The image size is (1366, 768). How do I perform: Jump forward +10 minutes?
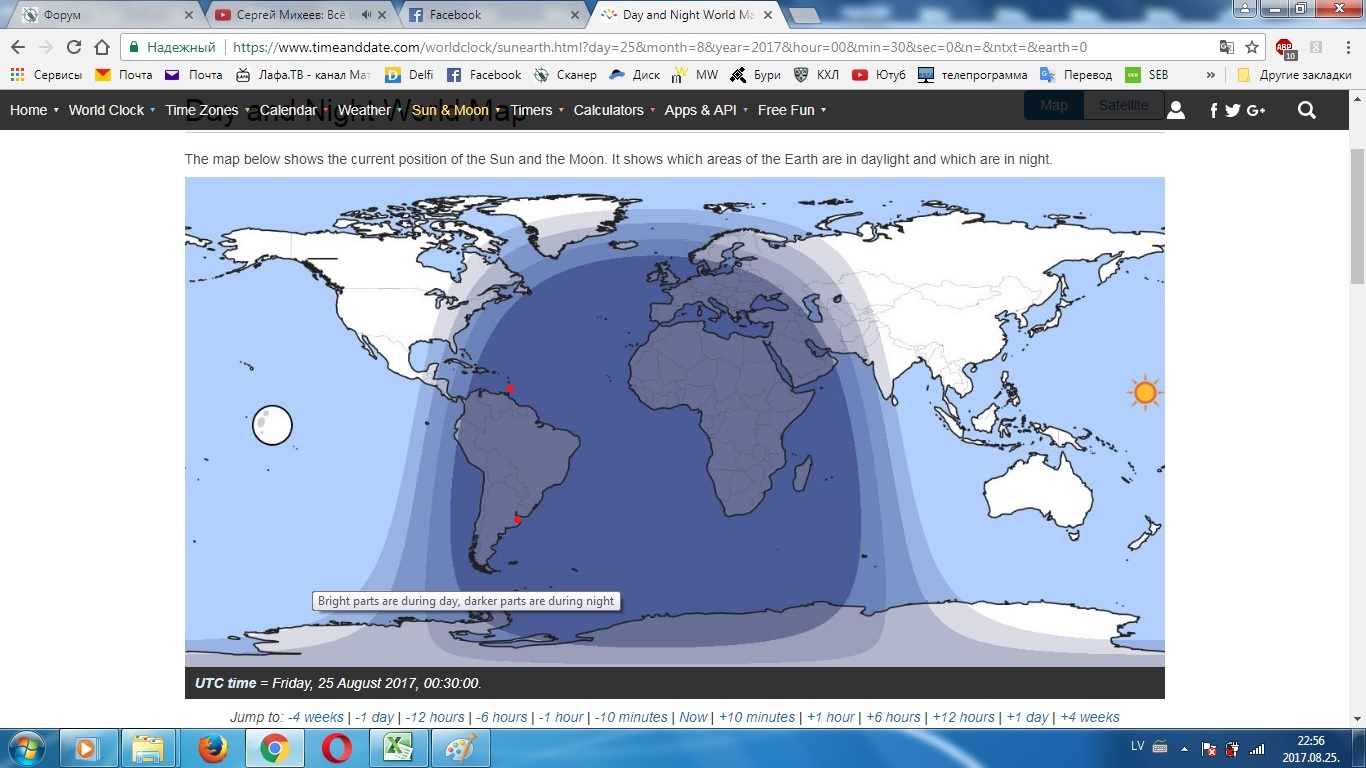757,717
